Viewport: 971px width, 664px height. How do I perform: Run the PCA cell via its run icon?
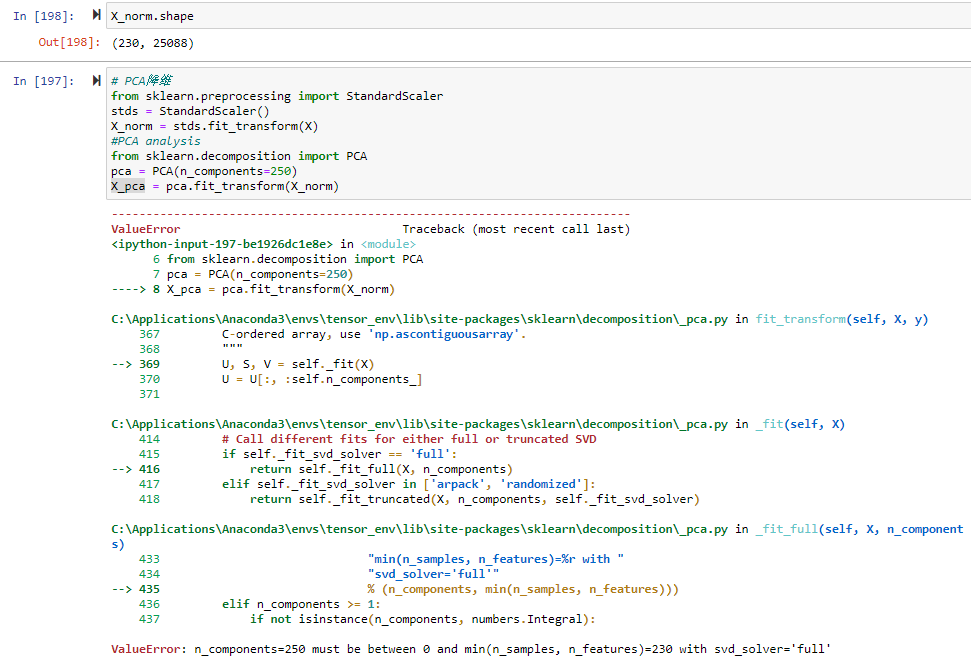tap(96, 80)
